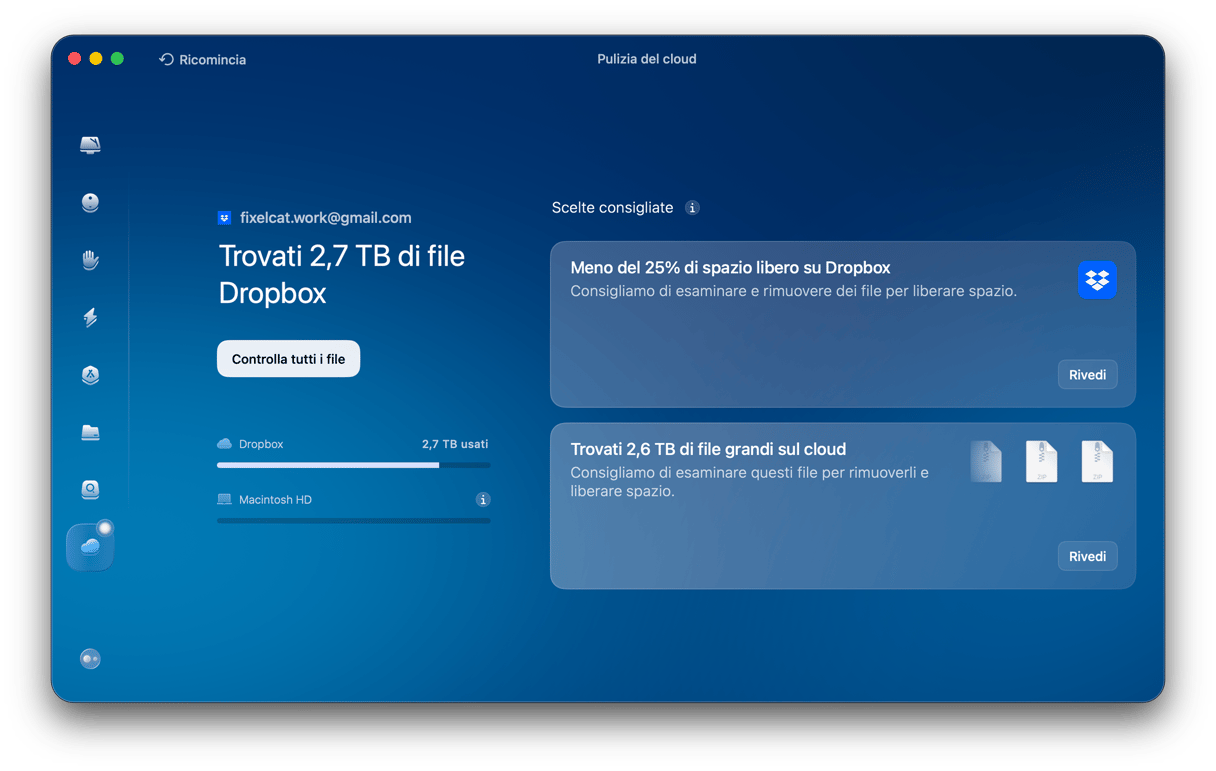The image size is (1216, 771).
Task: Open Space Lens disk icon in sidebar
Action: coord(90,490)
